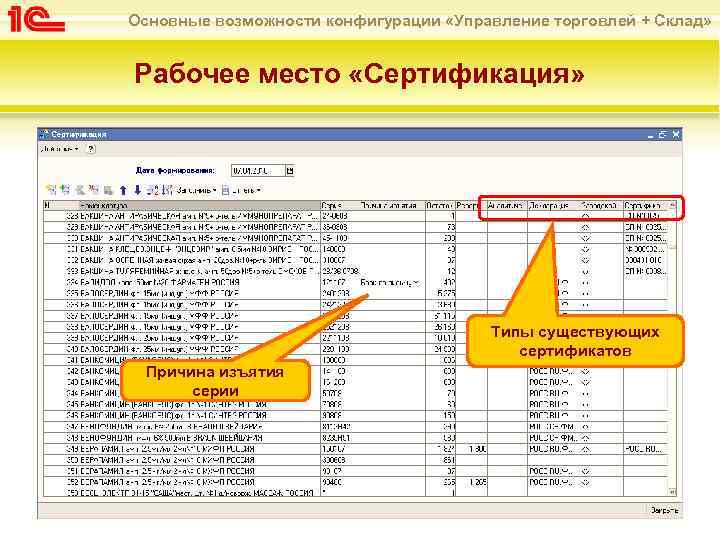Select the reserve cell showing 1.205

(x=471, y=482)
